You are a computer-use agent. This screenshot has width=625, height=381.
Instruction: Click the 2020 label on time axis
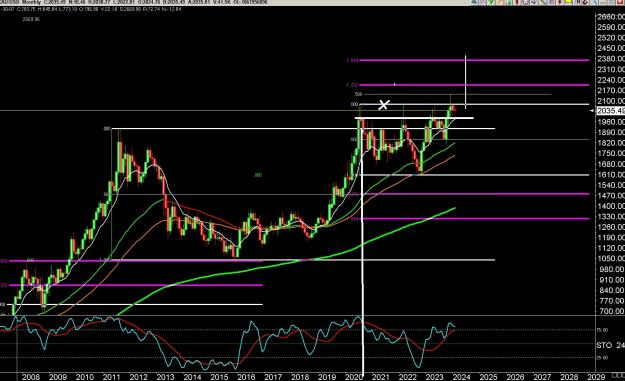[x=353, y=377]
